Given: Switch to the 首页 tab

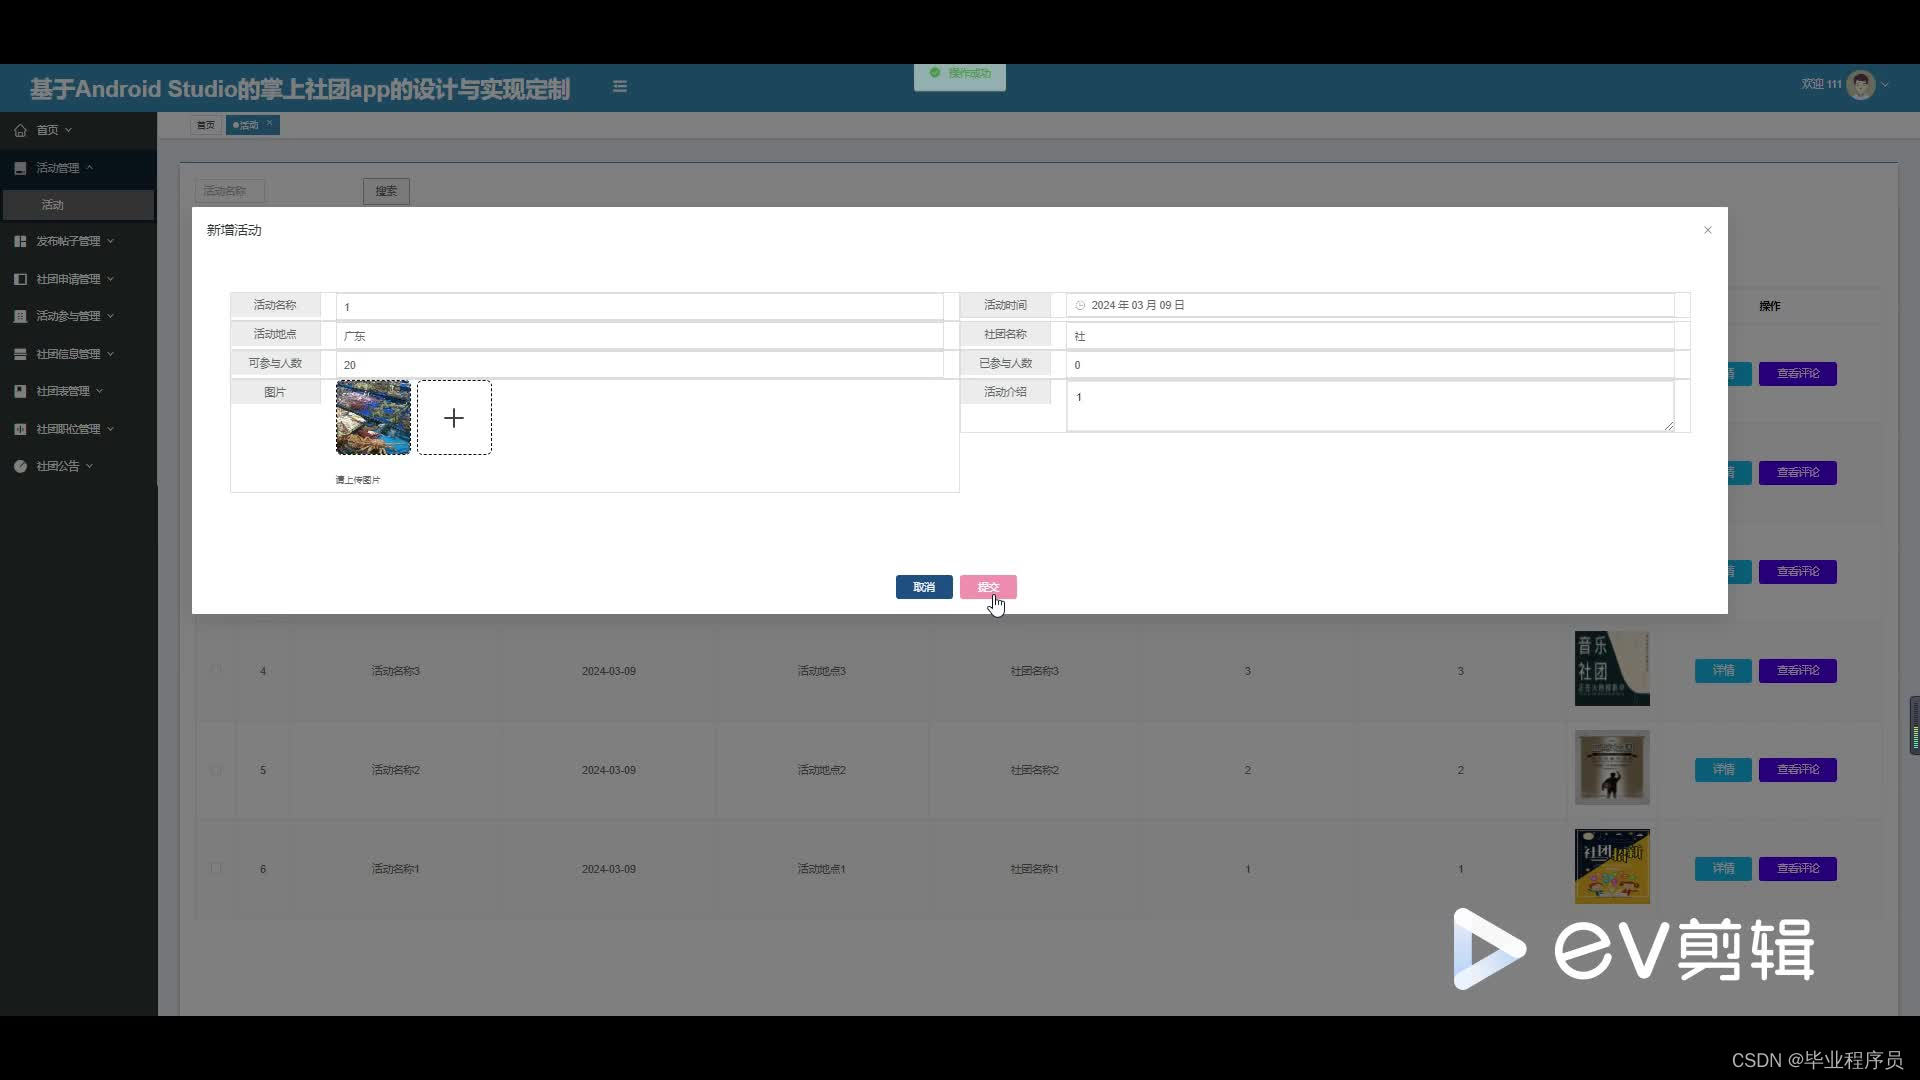Looking at the screenshot, I should 206,125.
